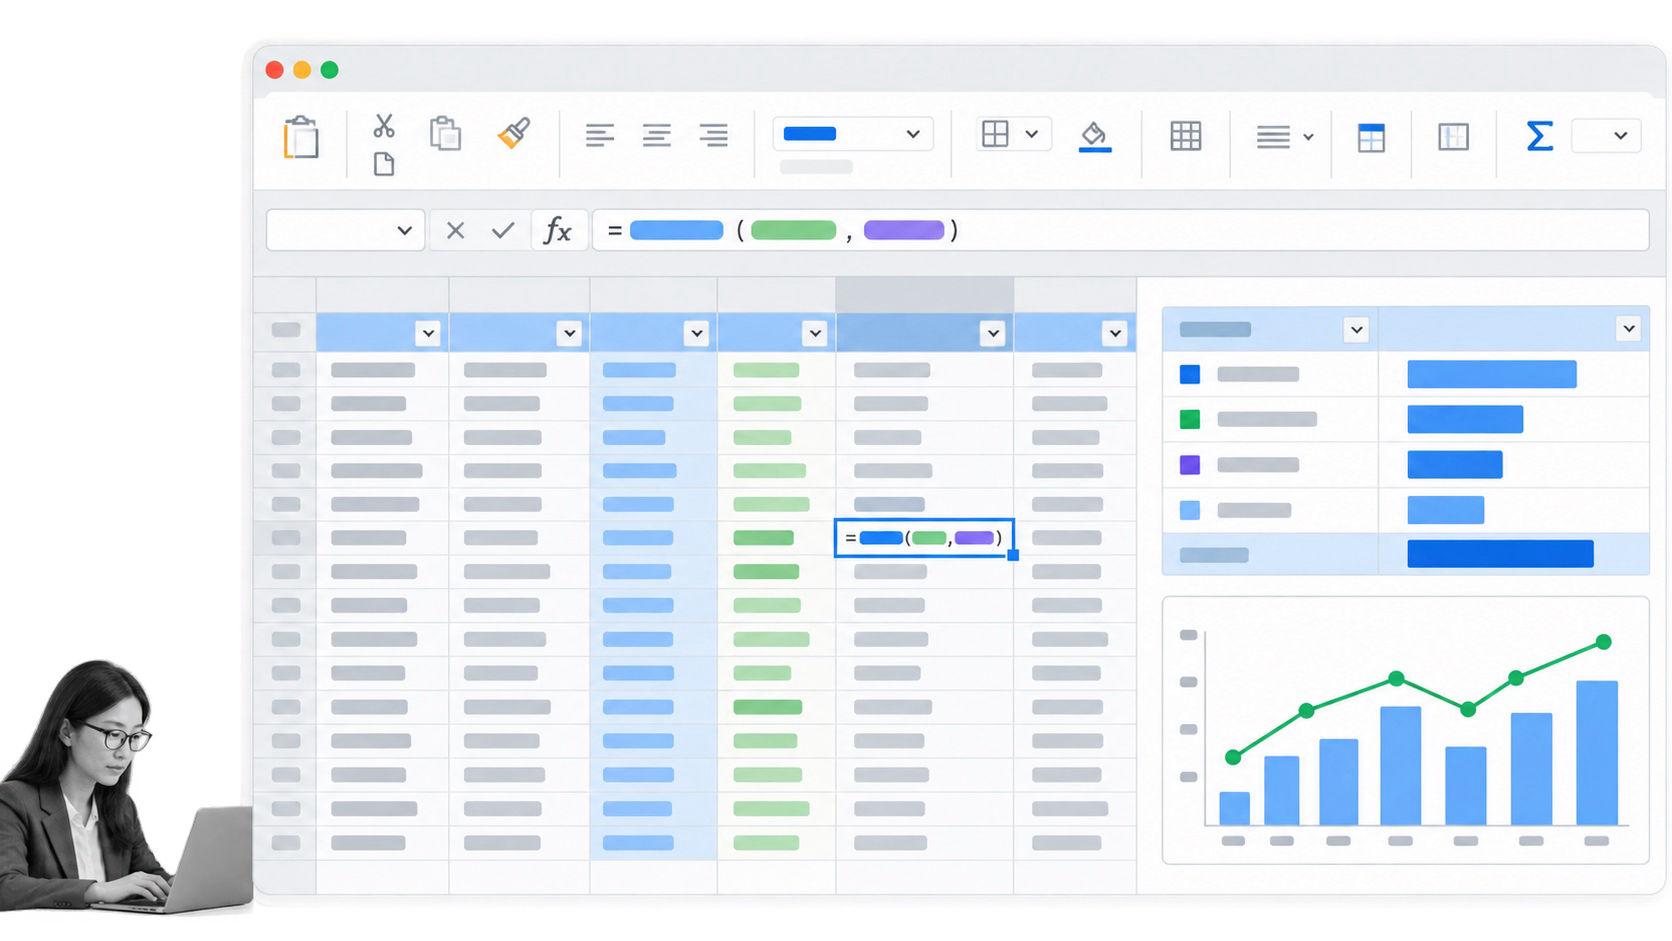The width and height of the screenshot is (1672, 941).
Task: Open the filter dropdown of the last table column
Action: pos(1115,333)
